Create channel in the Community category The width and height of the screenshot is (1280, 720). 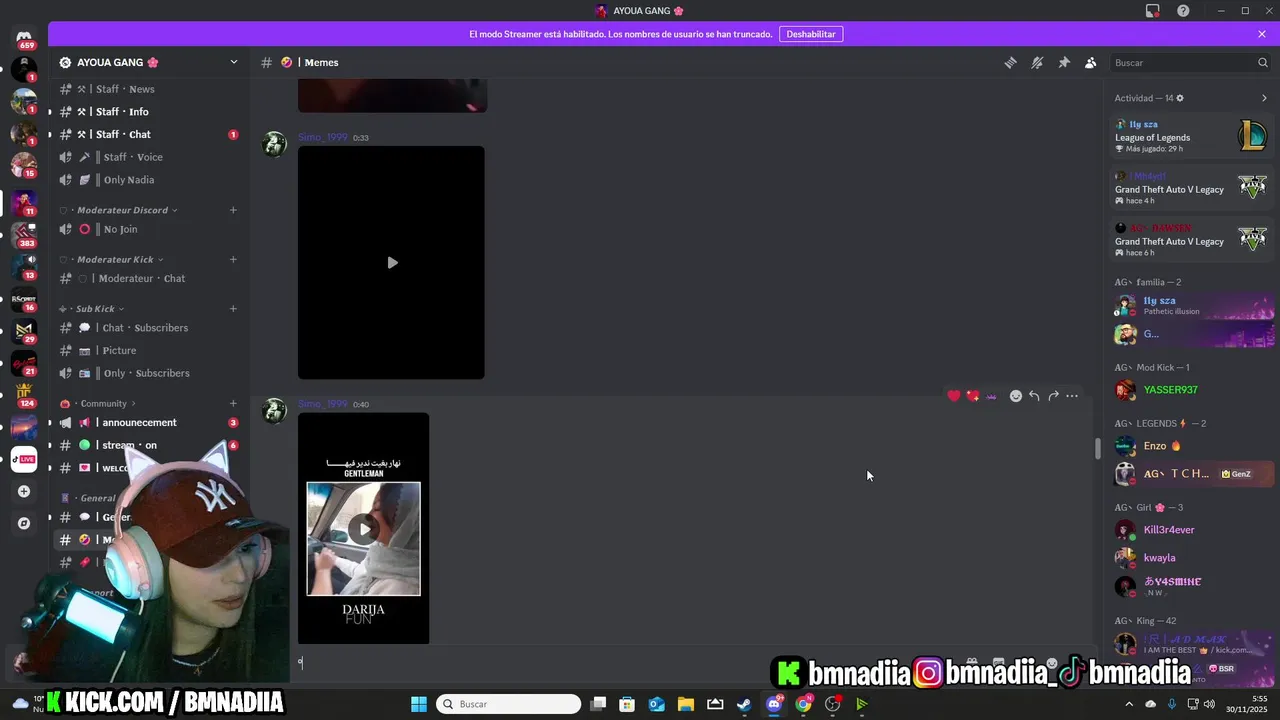233,403
